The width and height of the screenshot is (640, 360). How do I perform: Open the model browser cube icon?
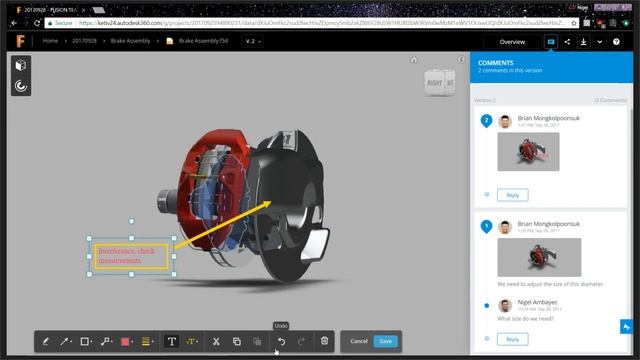coord(21,65)
